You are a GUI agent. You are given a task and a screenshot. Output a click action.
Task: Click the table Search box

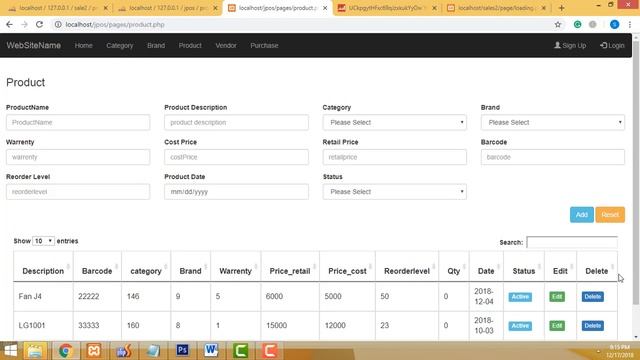click(x=572, y=242)
